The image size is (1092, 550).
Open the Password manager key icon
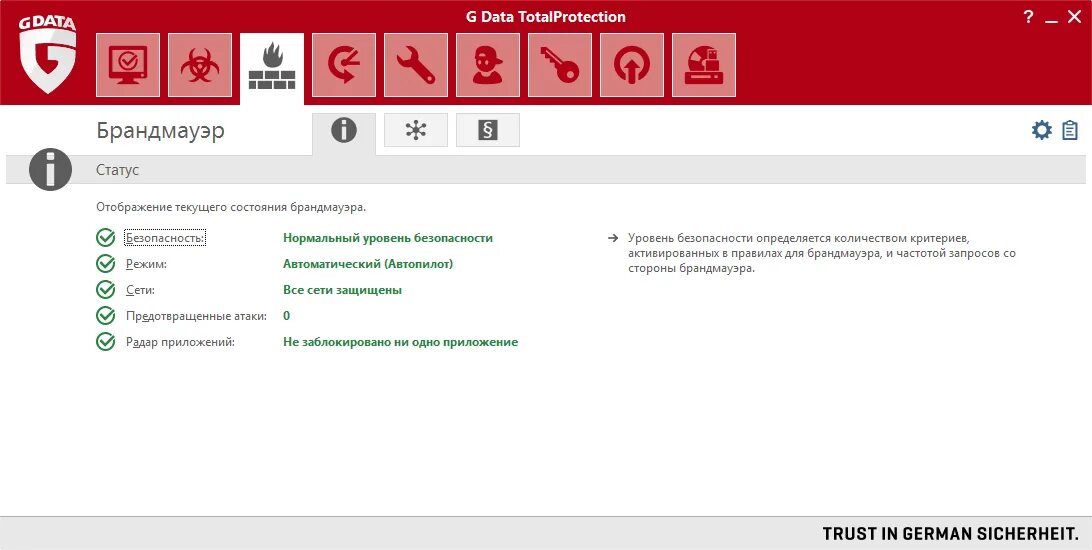click(560, 65)
